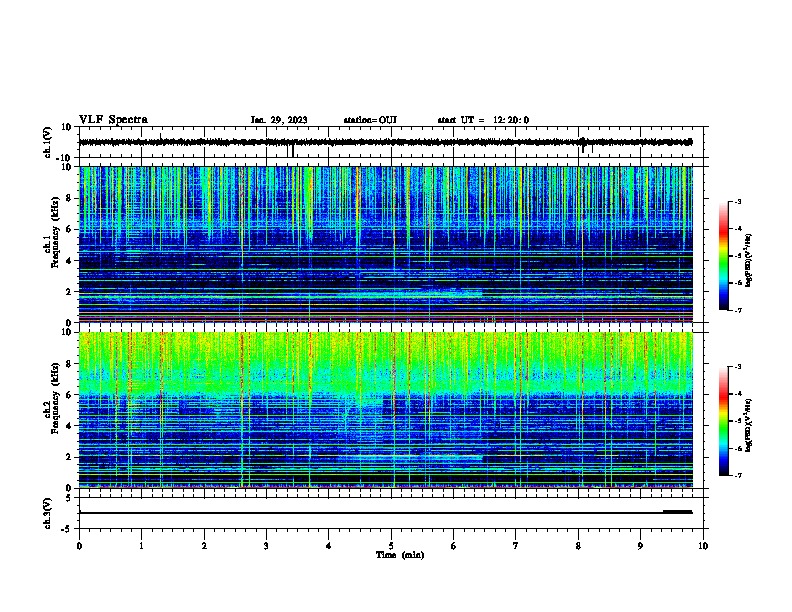The image size is (792, 612).
Task: Click the "VLF Spectra" plot title
Action: tap(113, 120)
